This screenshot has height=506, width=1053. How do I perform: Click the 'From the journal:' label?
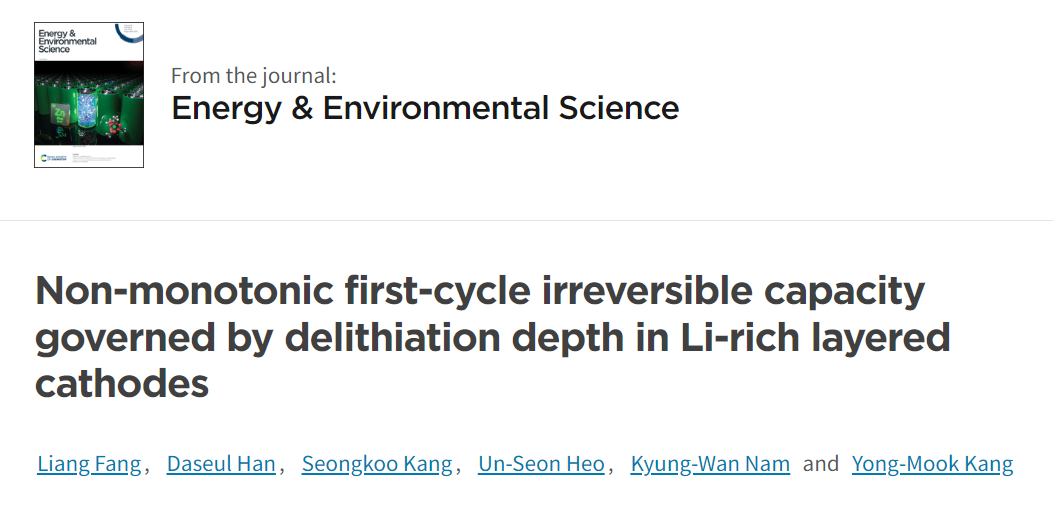click(x=253, y=75)
